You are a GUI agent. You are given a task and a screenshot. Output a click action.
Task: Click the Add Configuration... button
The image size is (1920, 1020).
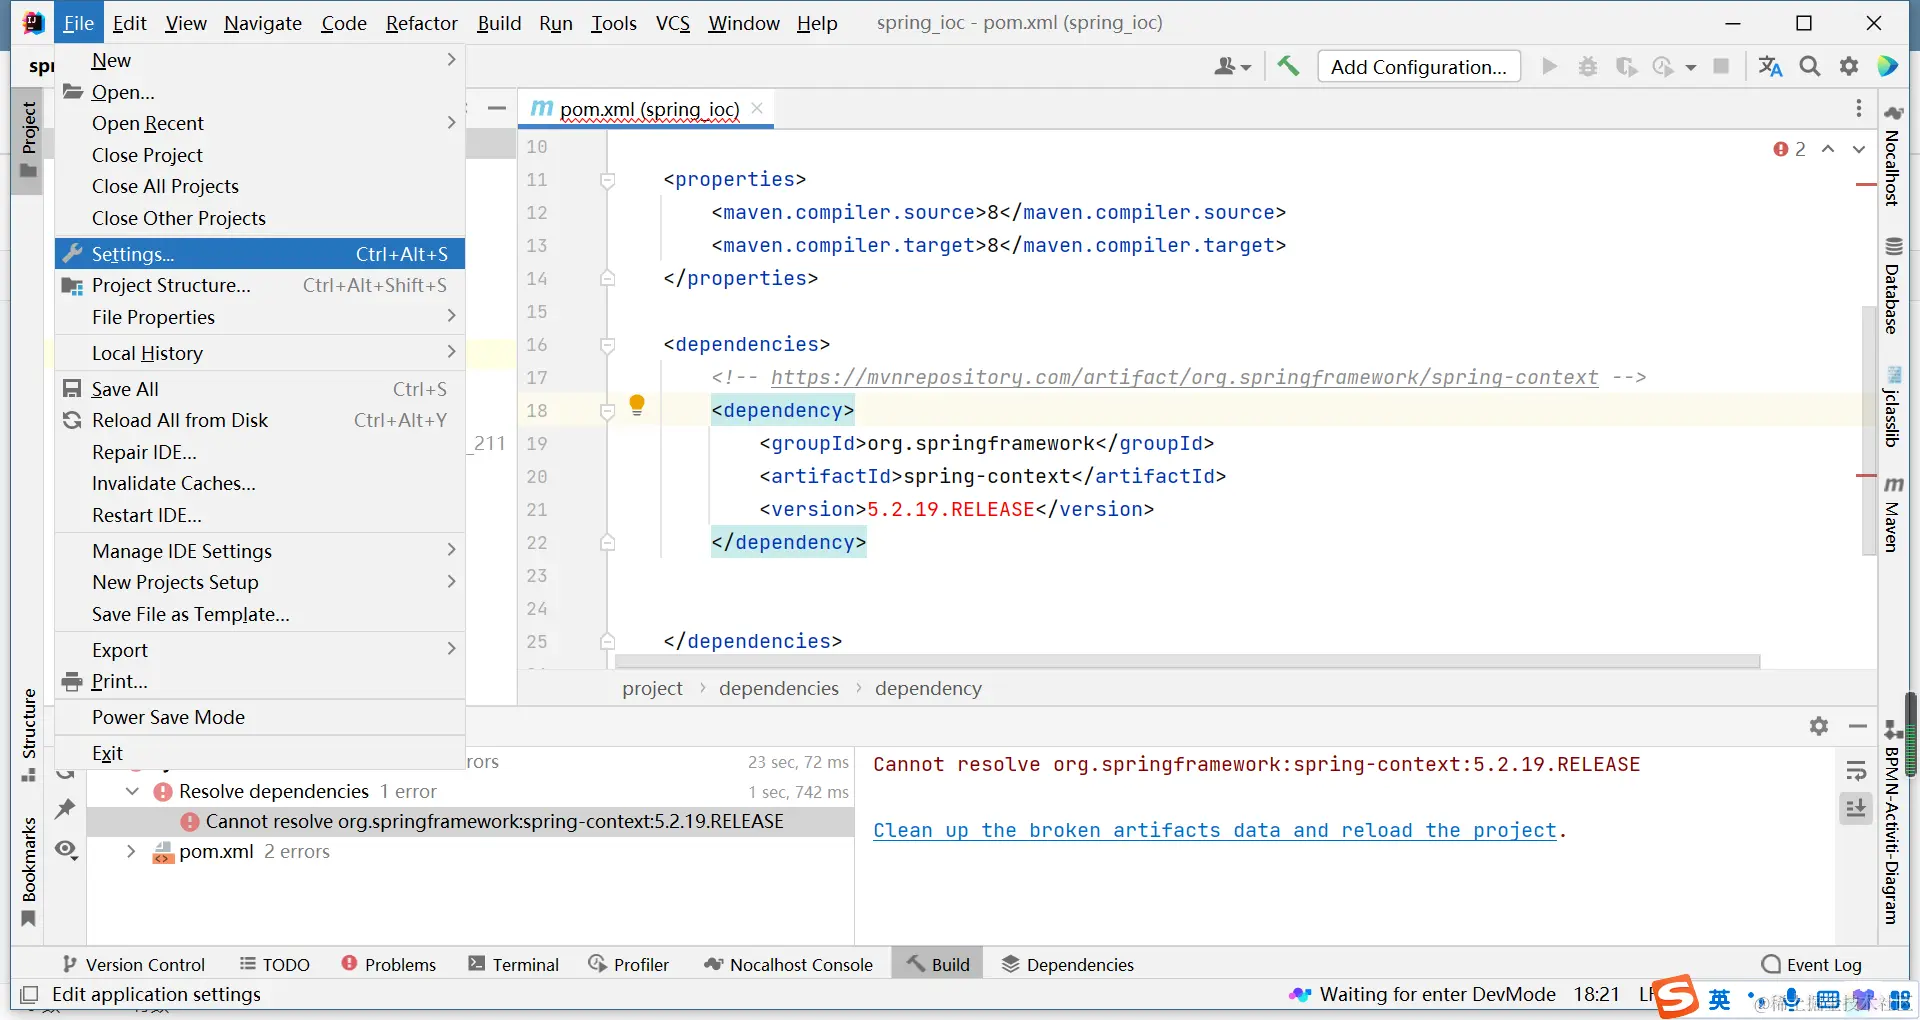point(1419,67)
